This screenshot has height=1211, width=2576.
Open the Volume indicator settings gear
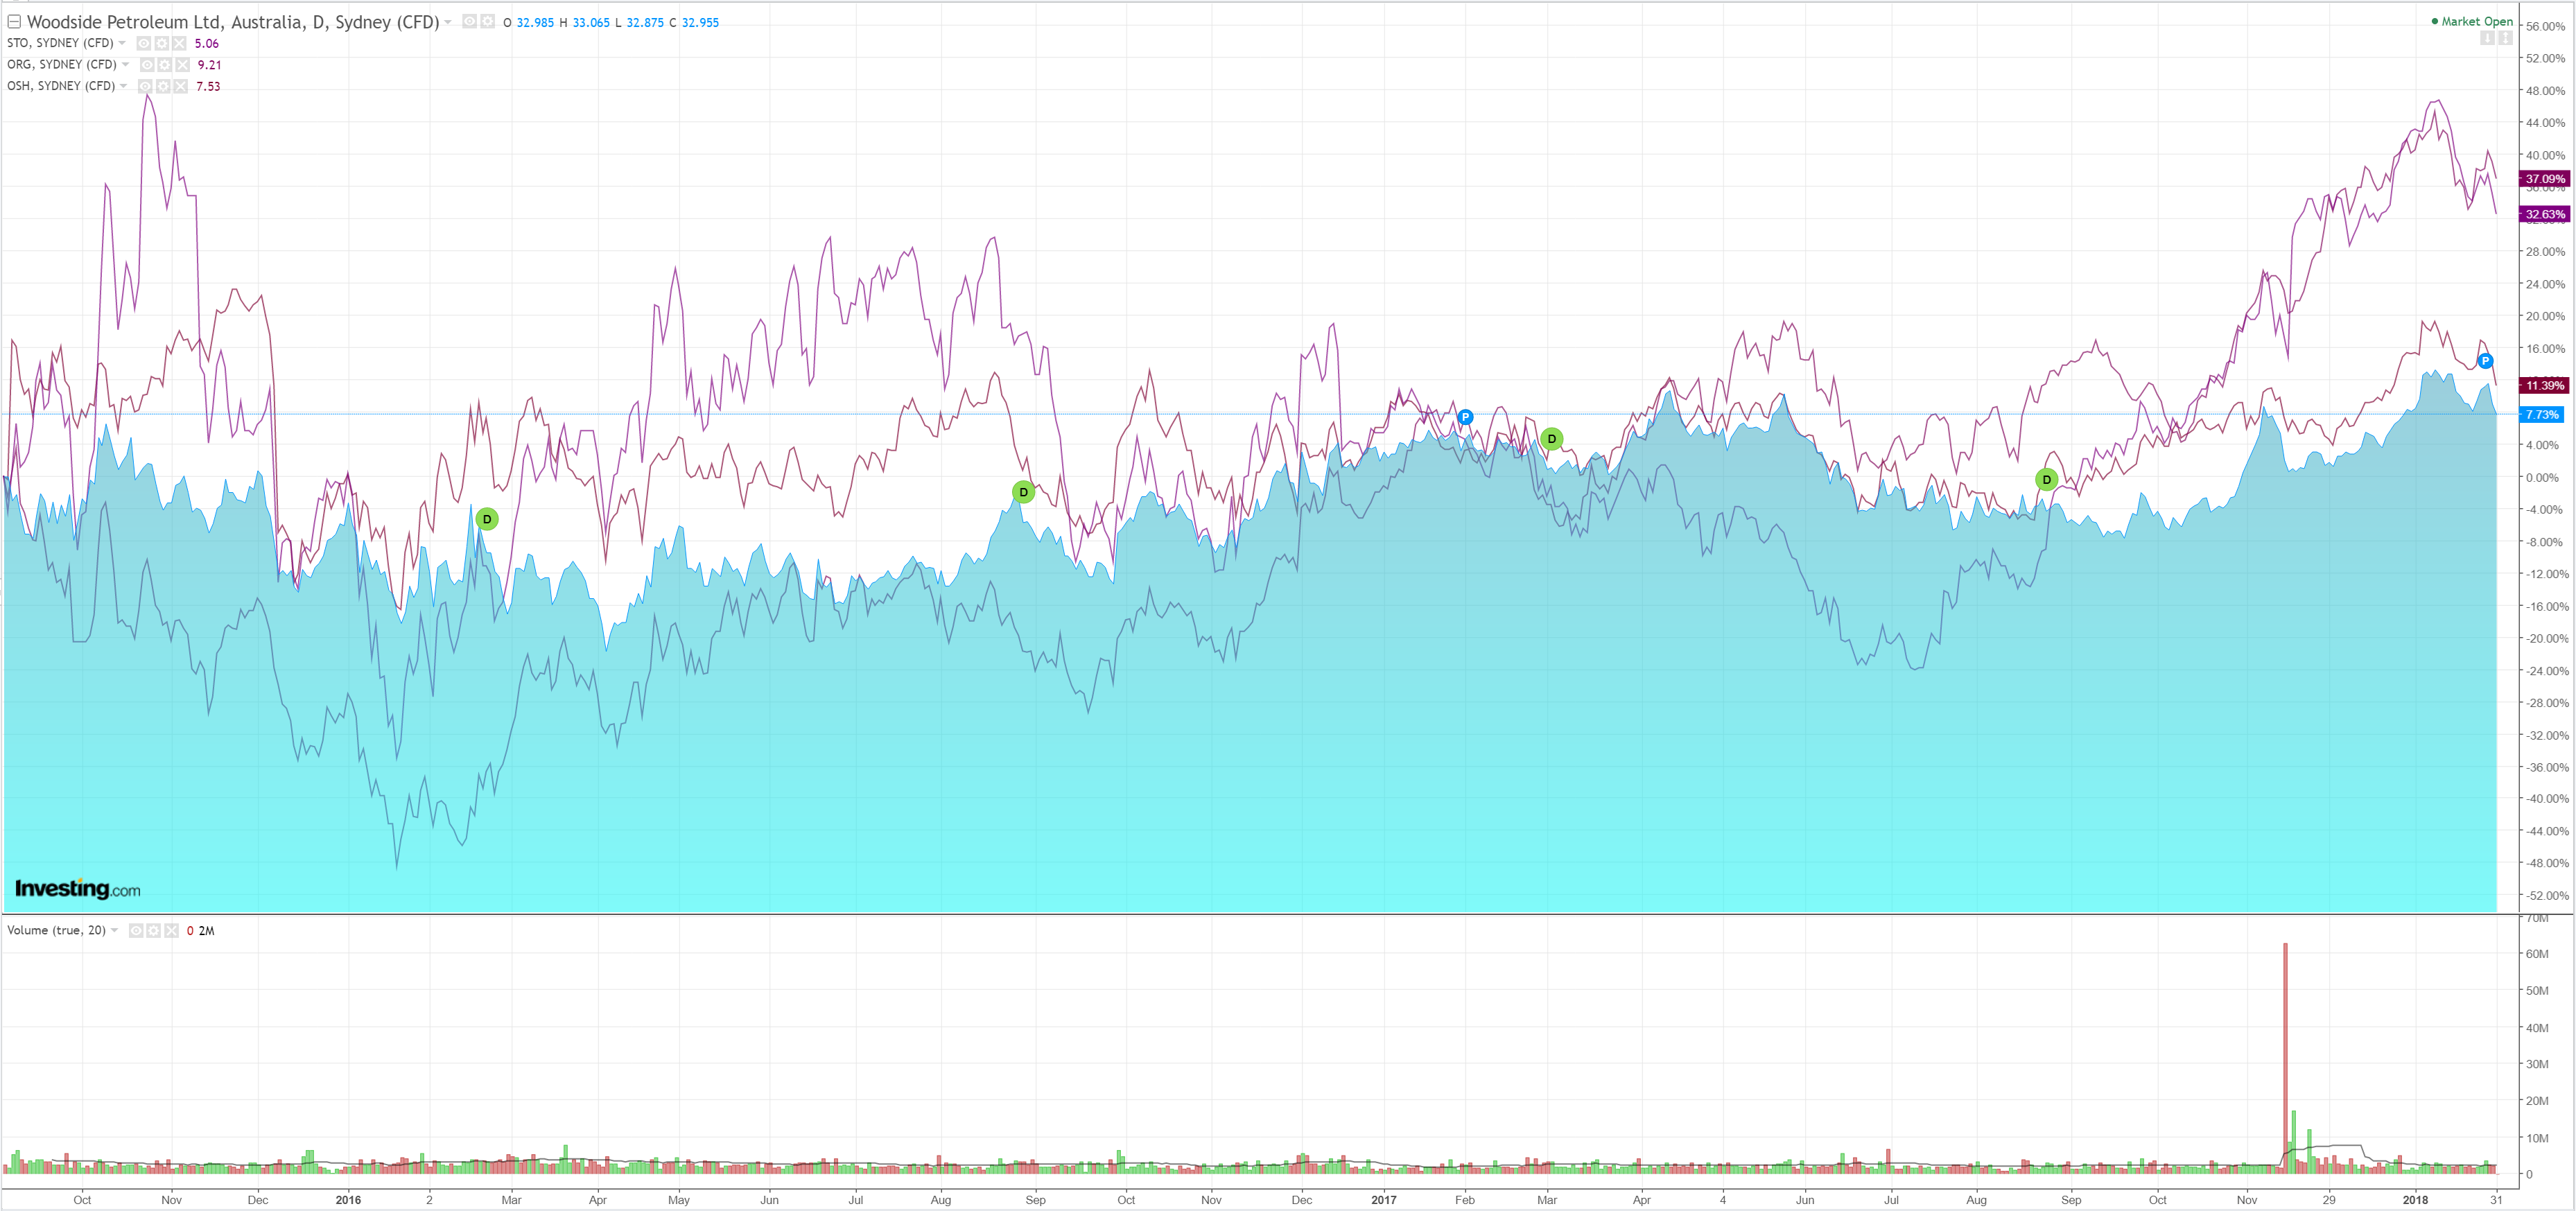tap(154, 931)
